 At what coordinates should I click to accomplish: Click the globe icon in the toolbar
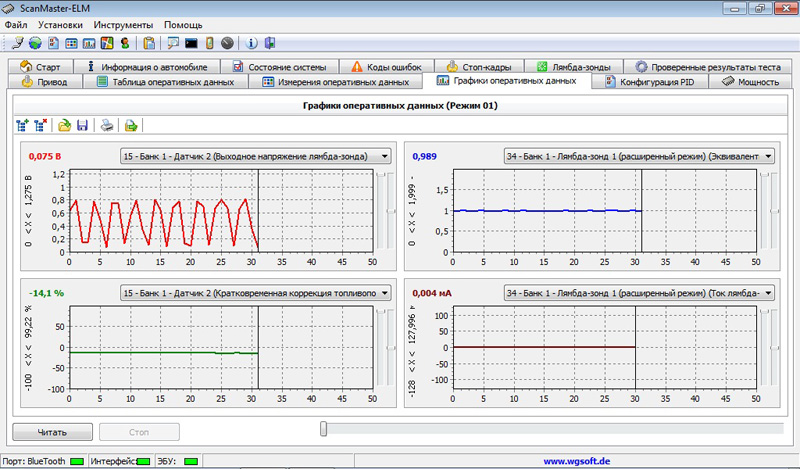(x=35, y=43)
